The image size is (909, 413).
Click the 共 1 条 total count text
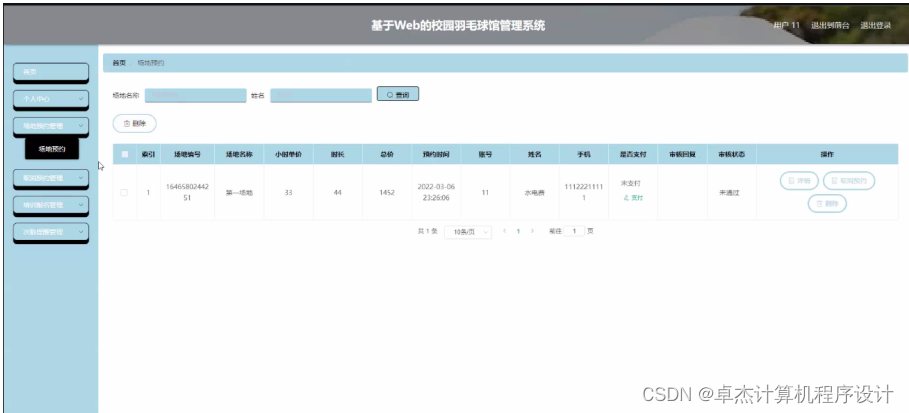click(428, 231)
